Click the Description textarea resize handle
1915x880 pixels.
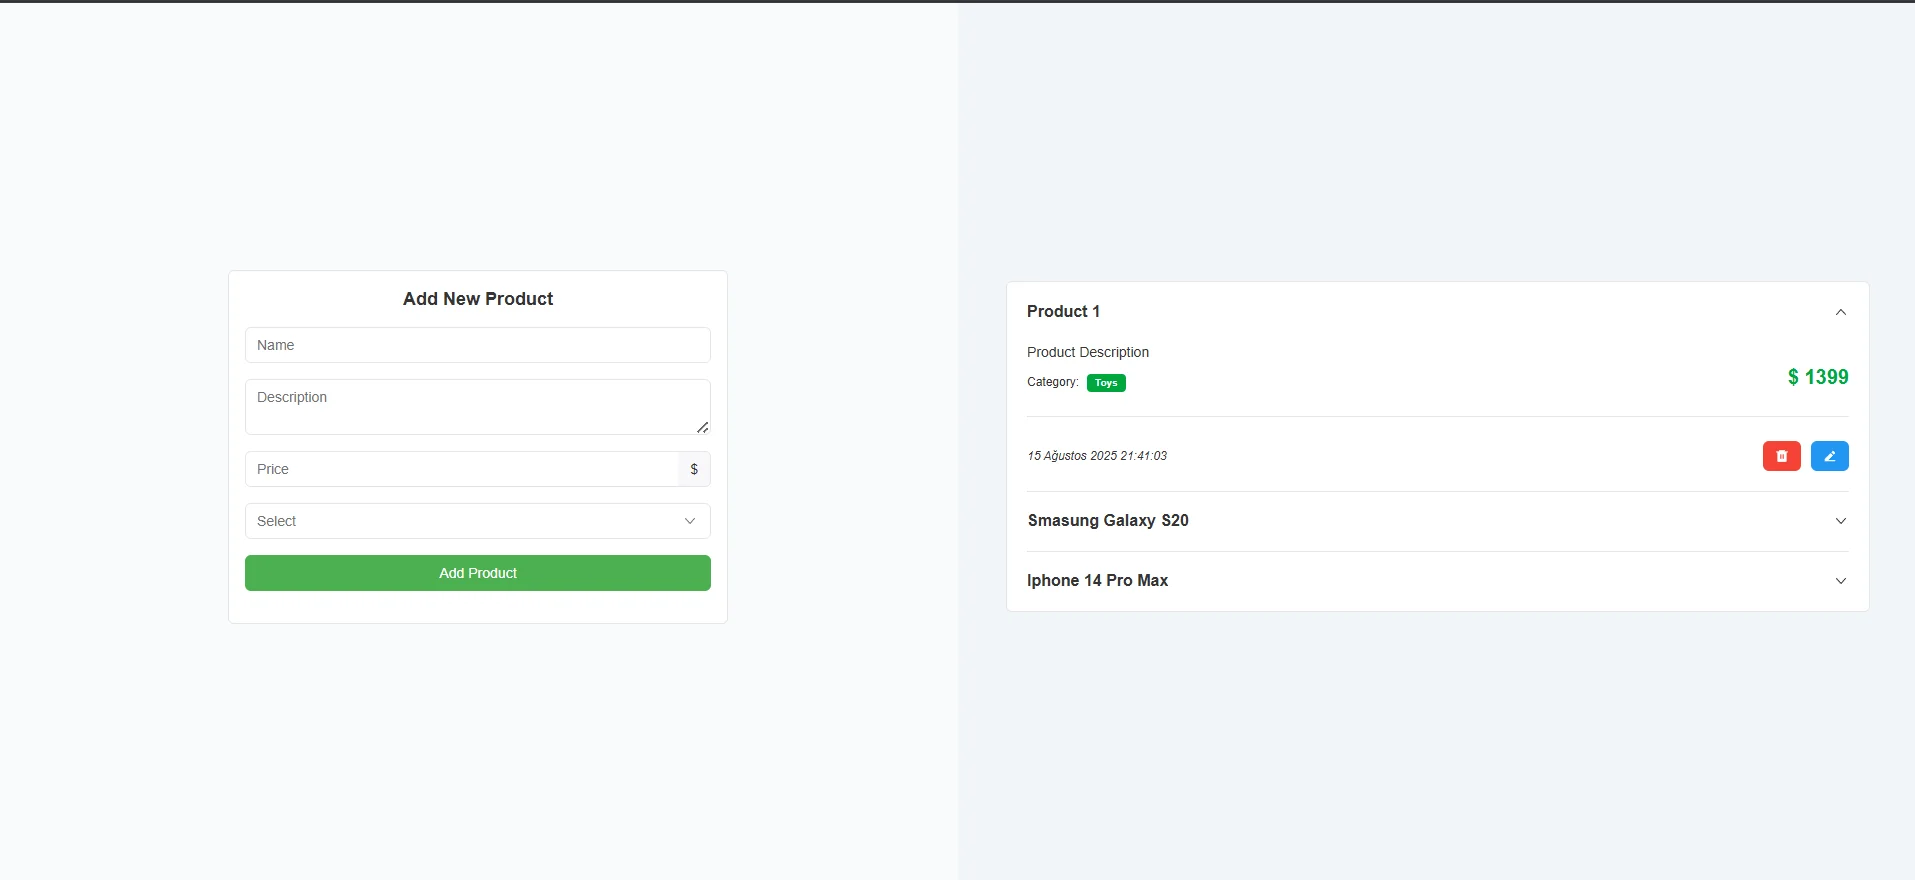click(703, 427)
